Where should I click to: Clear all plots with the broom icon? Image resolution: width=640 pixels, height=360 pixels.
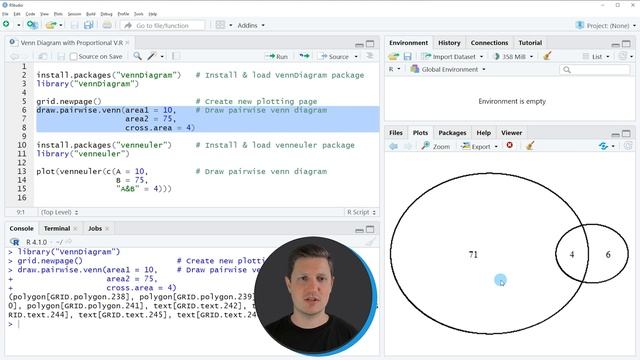coord(530,146)
